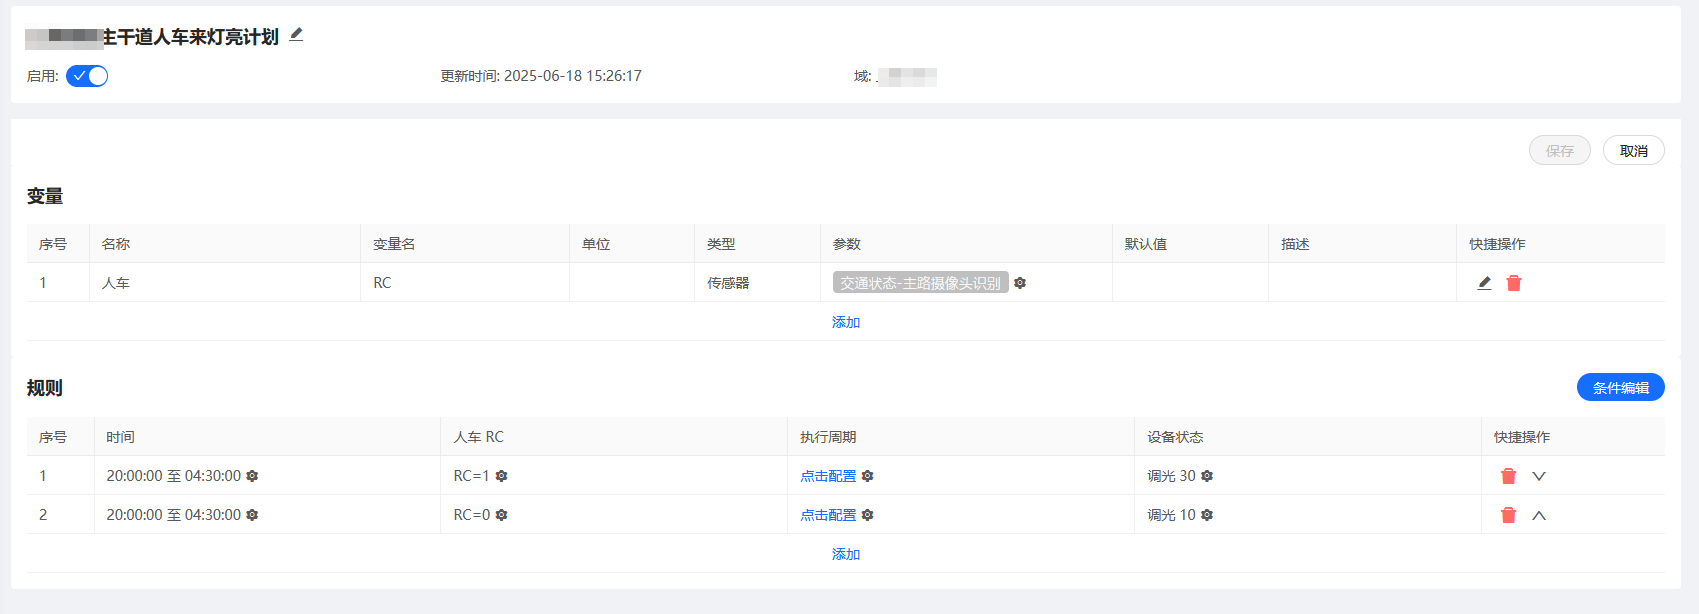
Task: Select rule 1 time 20:00:00 至 04:30:00
Action: coord(174,476)
